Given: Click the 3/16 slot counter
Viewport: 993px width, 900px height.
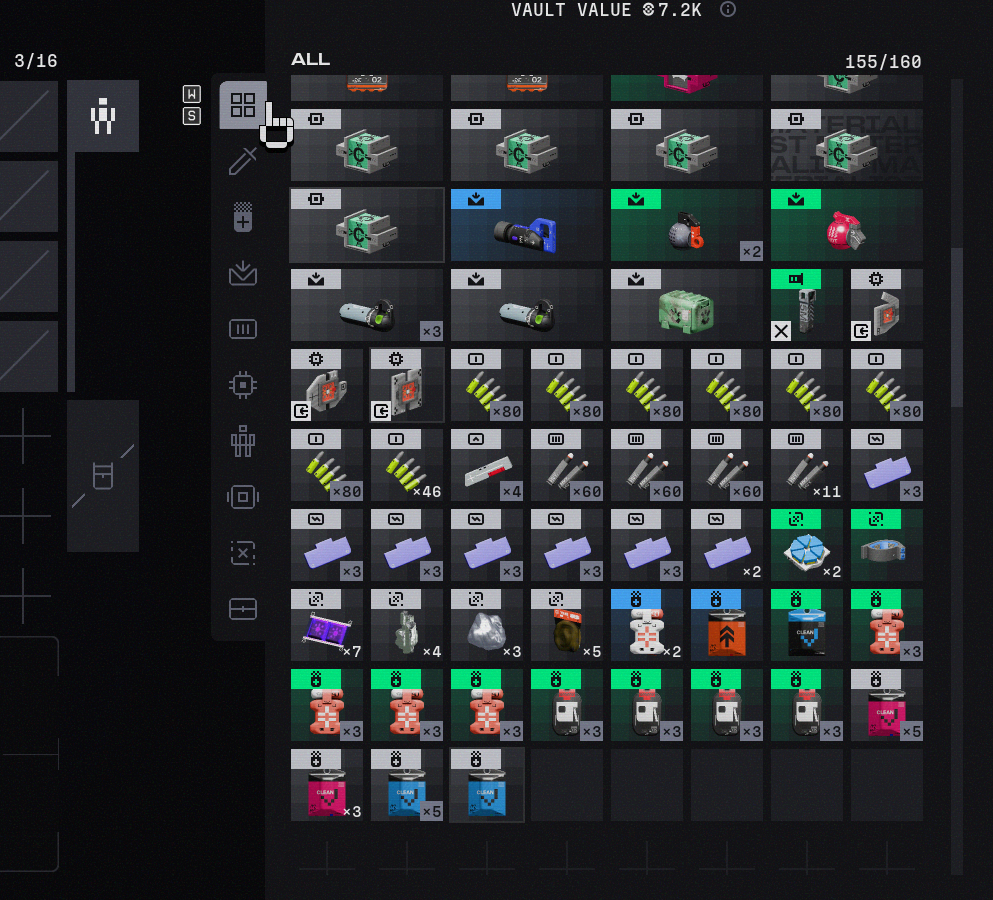Looking at the screenshot, I should coord(35,61).
